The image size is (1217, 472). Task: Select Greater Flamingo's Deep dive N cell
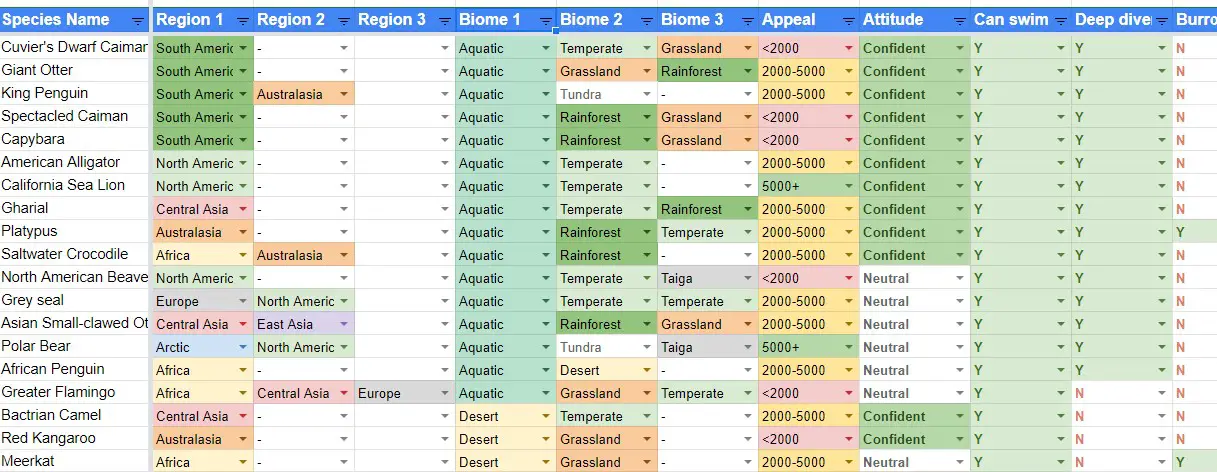point(1122,393)
